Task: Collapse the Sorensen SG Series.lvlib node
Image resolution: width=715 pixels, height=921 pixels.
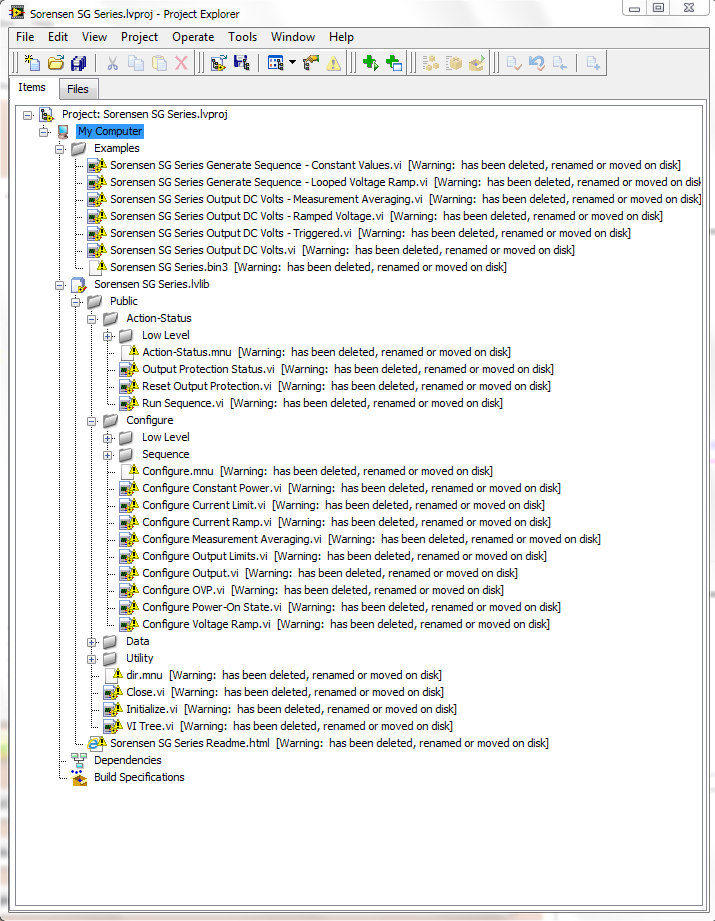Action: 59,285
